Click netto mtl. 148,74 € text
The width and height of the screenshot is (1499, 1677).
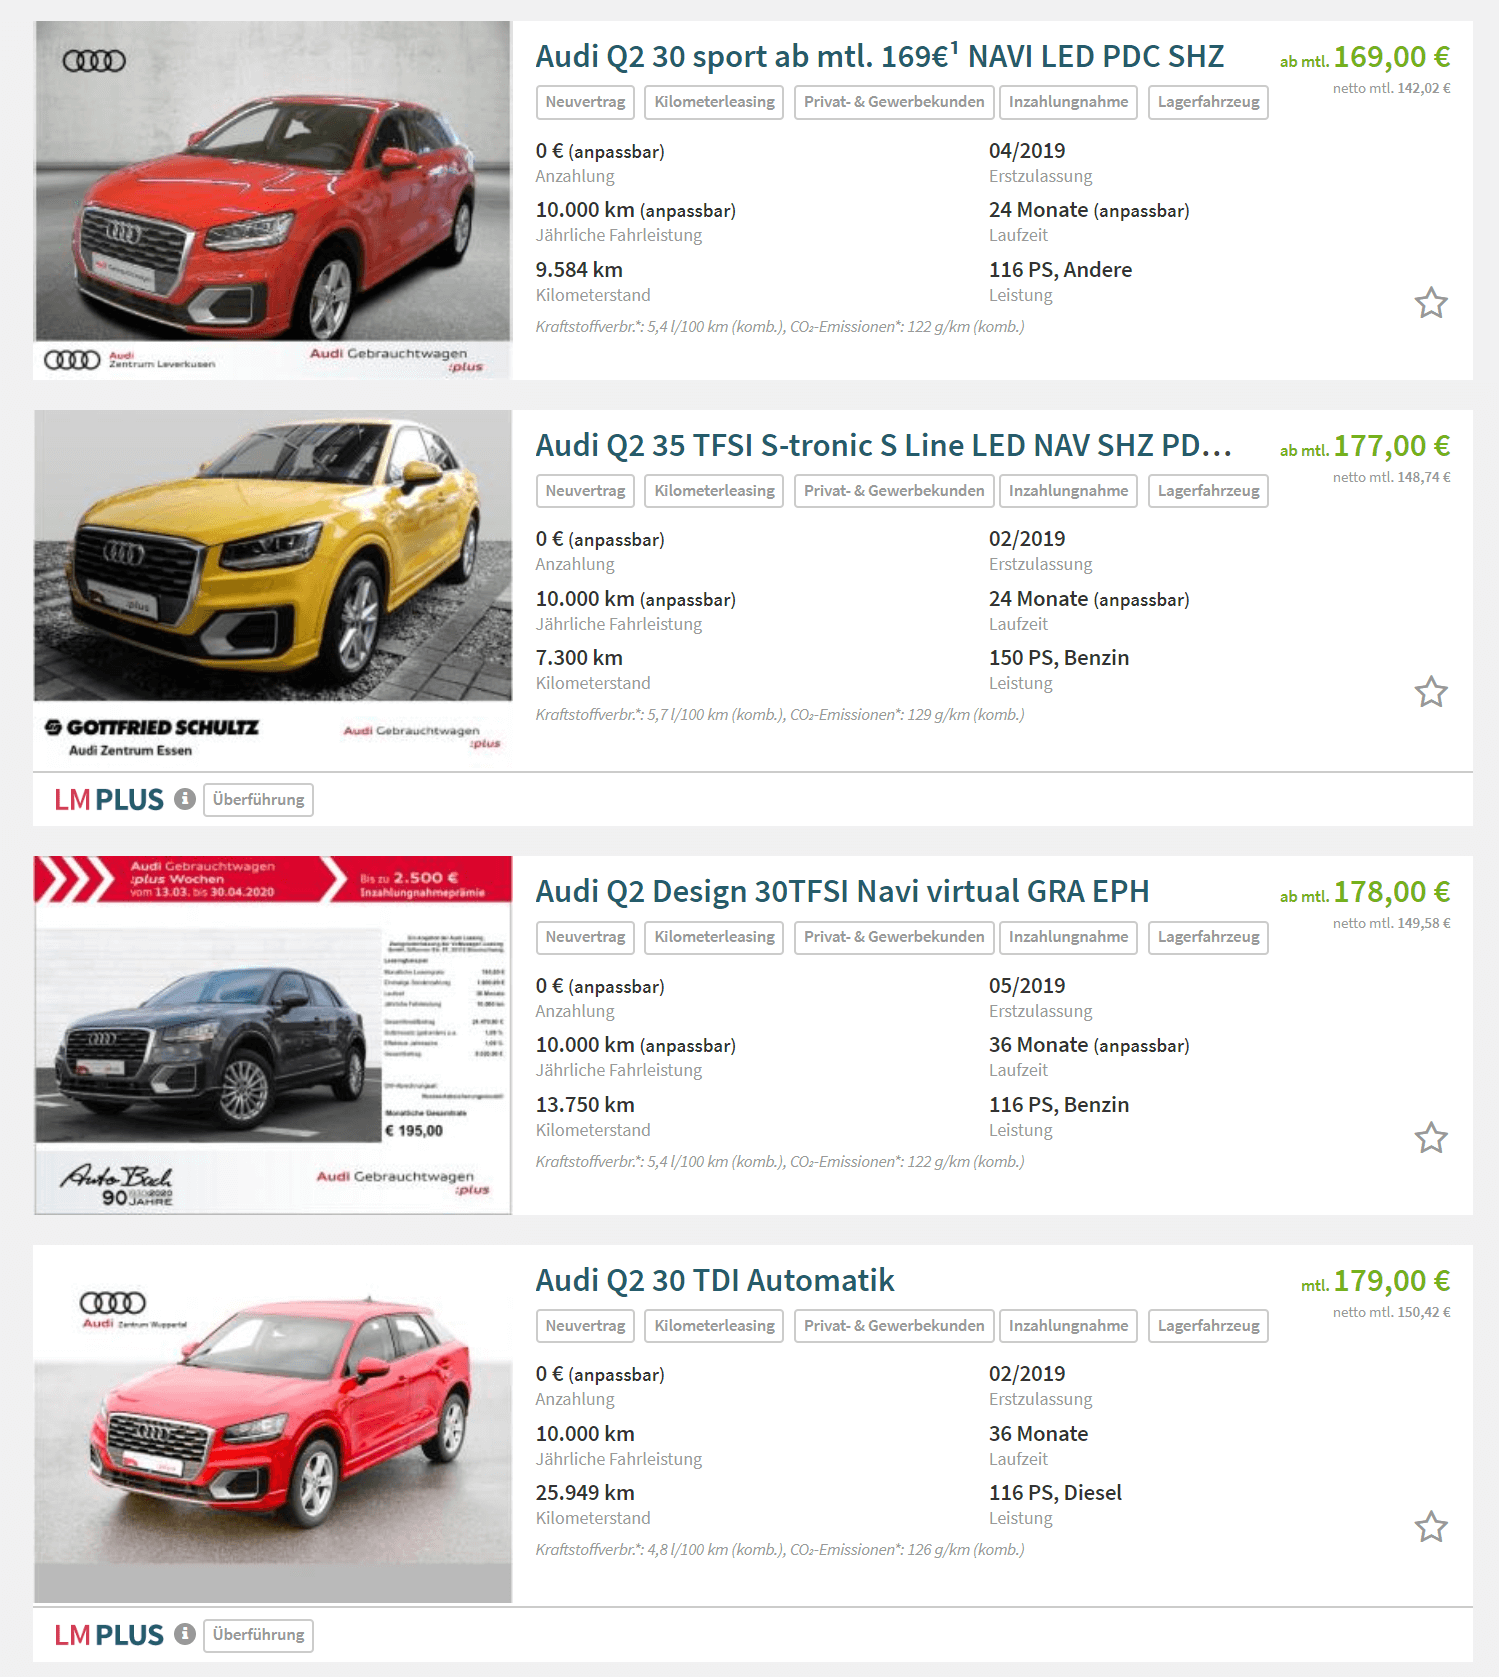(1391, 477)
